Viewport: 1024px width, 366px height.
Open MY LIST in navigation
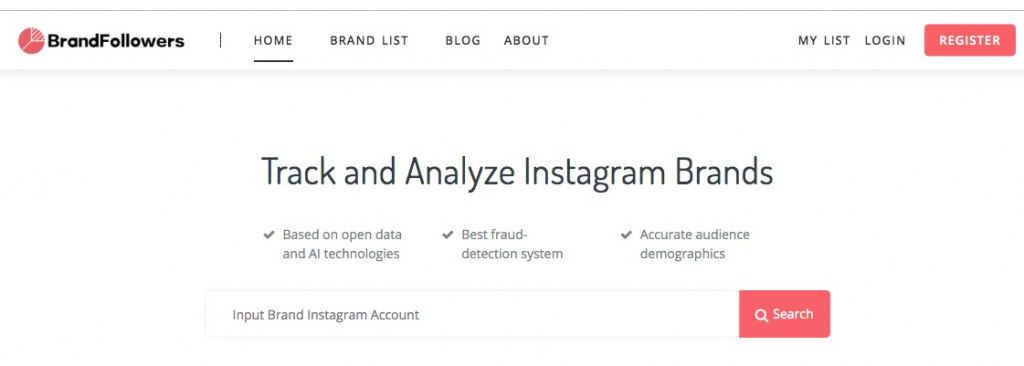click(x=824, y=41)
